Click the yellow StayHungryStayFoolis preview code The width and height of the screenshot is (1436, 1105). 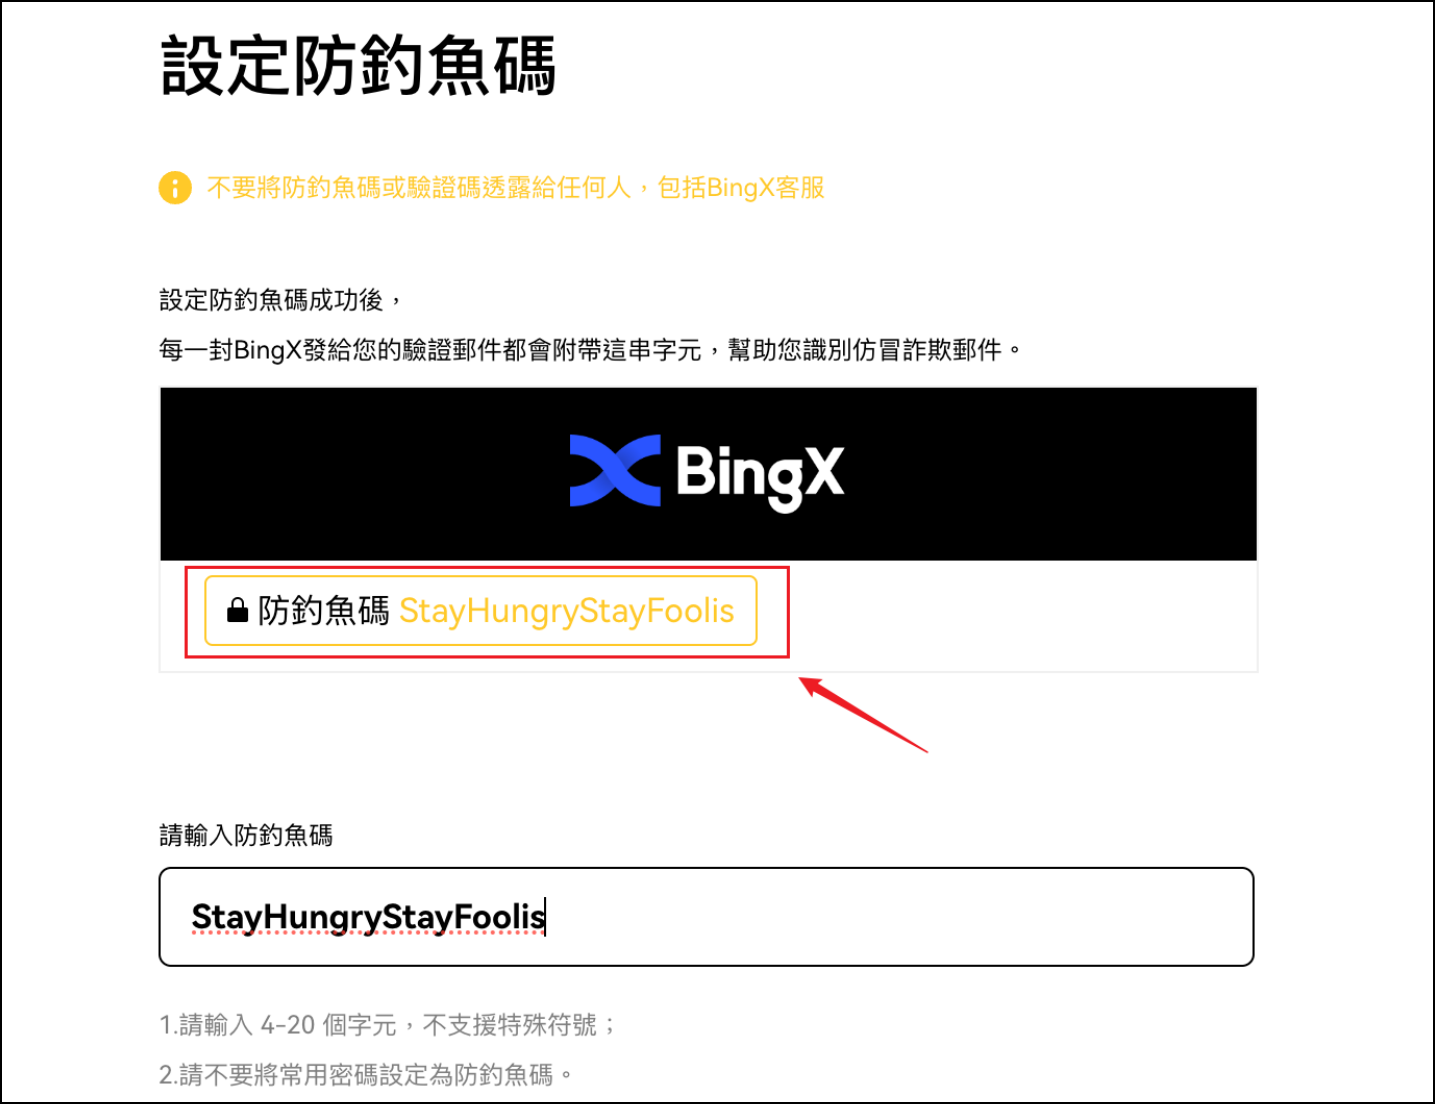coord(567,611)
